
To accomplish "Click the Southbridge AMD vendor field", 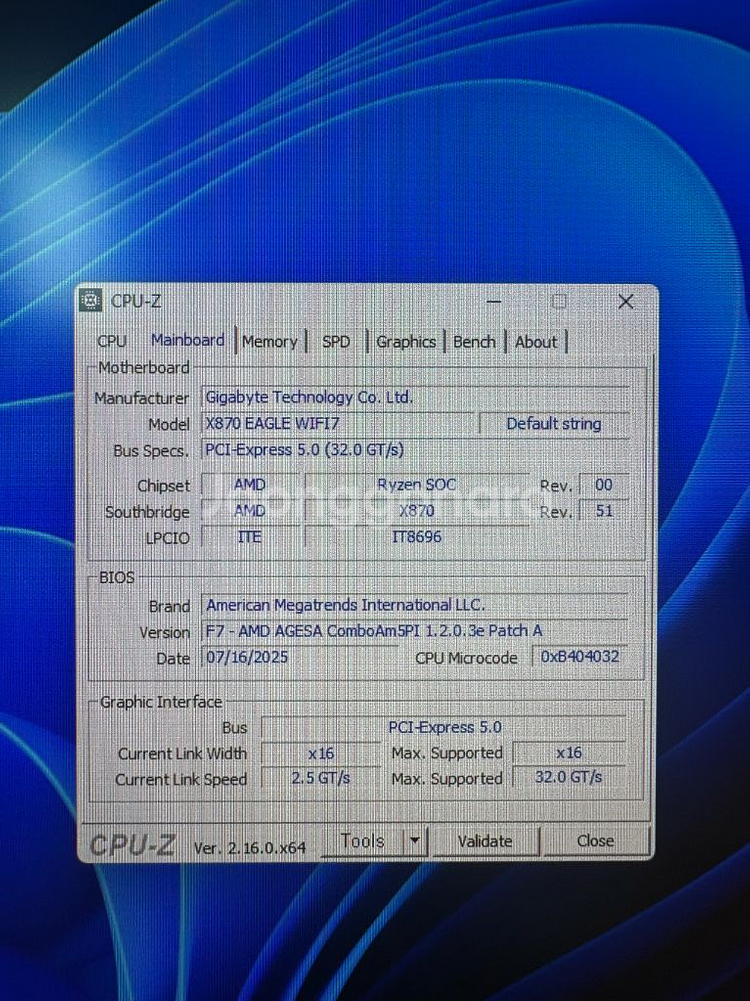I will pyautogui.click(x=250, y=511).
